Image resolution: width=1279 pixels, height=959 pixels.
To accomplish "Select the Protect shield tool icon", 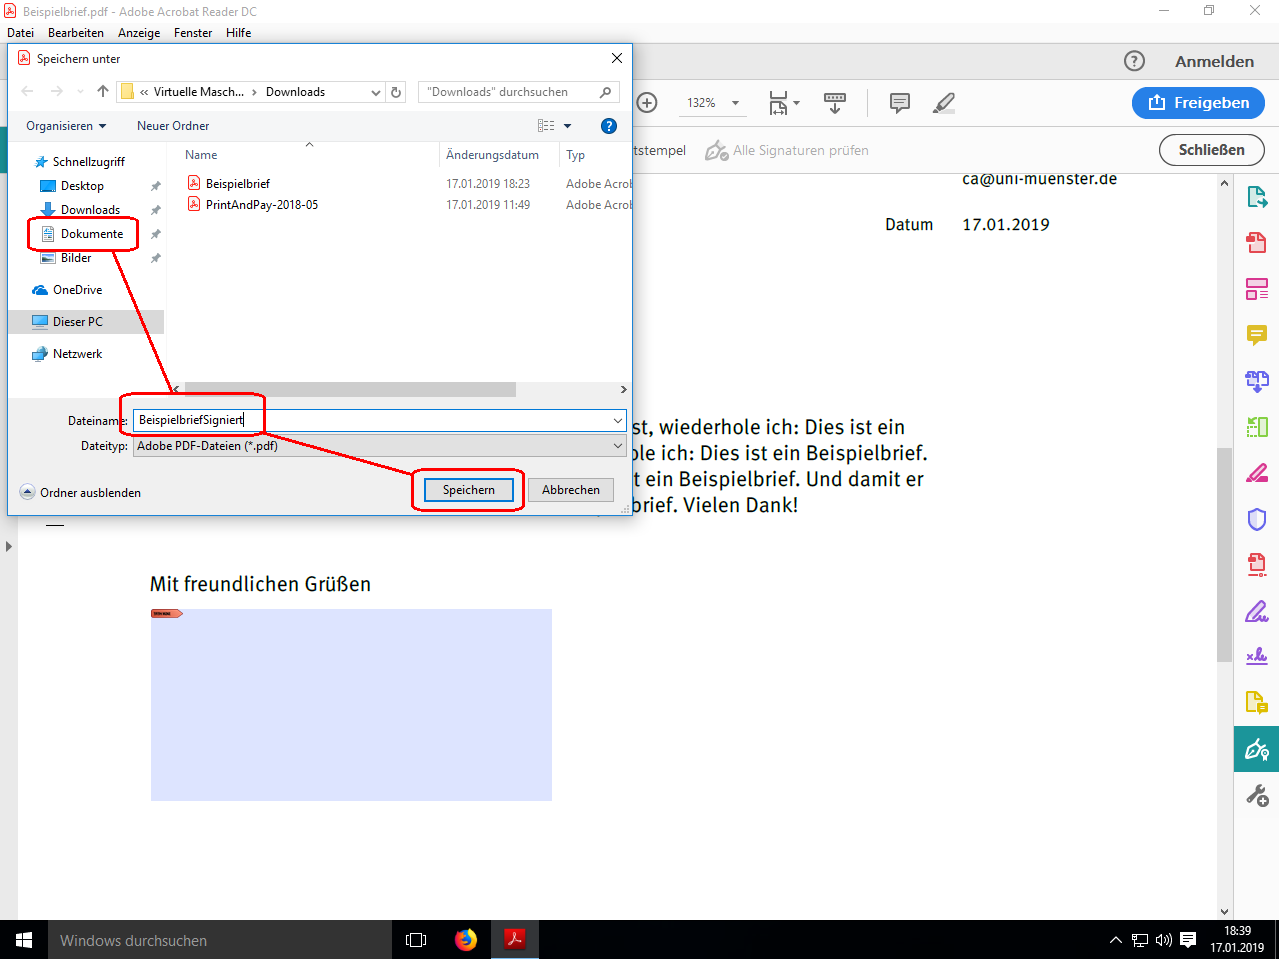I will pos(1256,519).
